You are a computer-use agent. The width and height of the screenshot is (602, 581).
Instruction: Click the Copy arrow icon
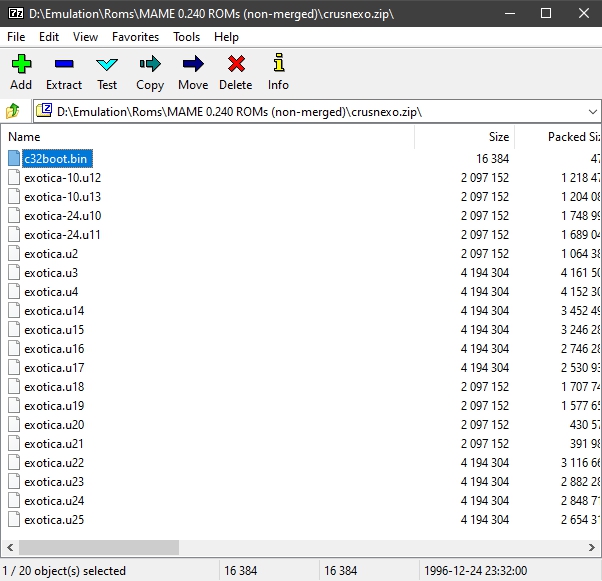tap(150, 64)
